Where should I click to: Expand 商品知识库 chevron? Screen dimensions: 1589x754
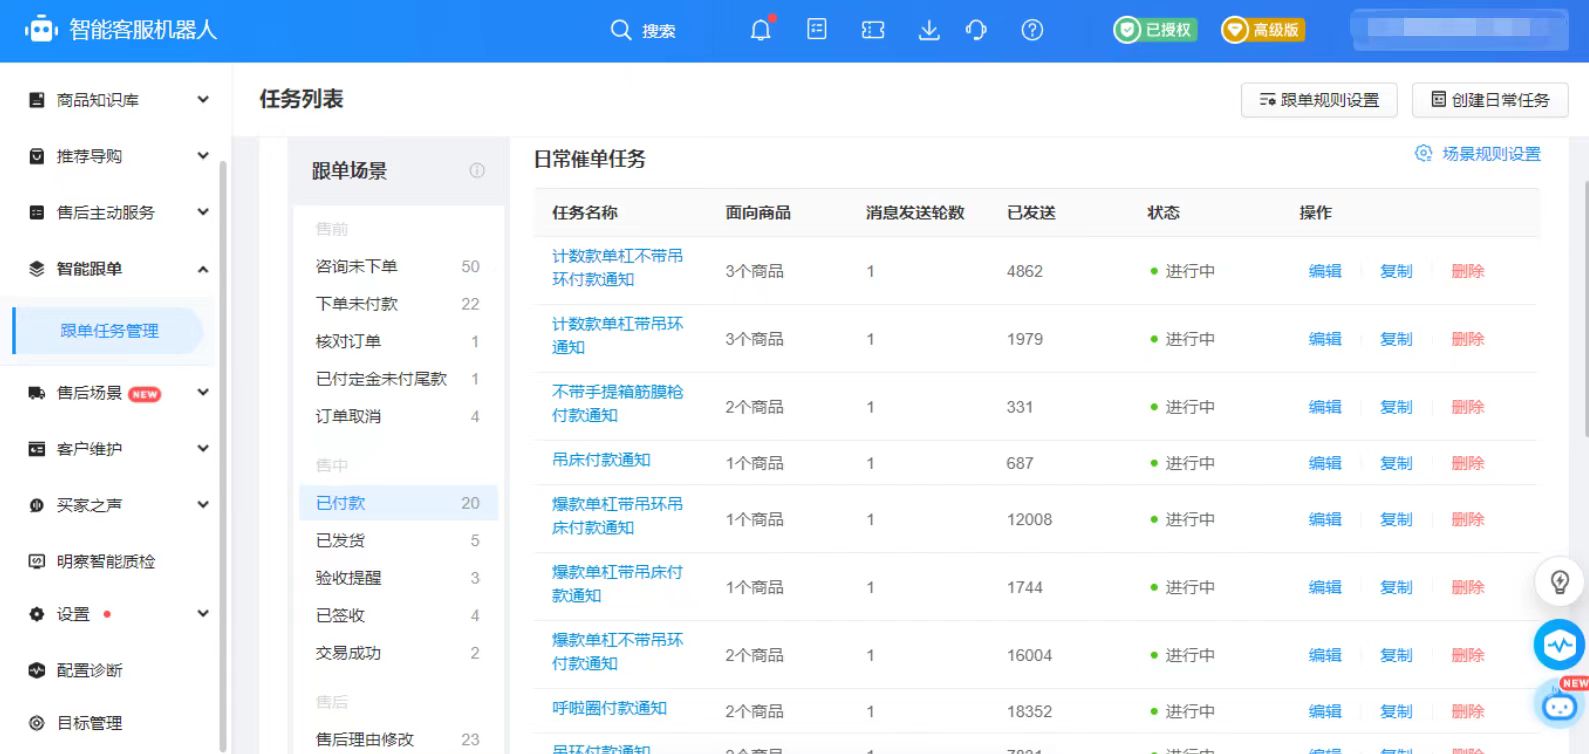[x=203, y=100]
